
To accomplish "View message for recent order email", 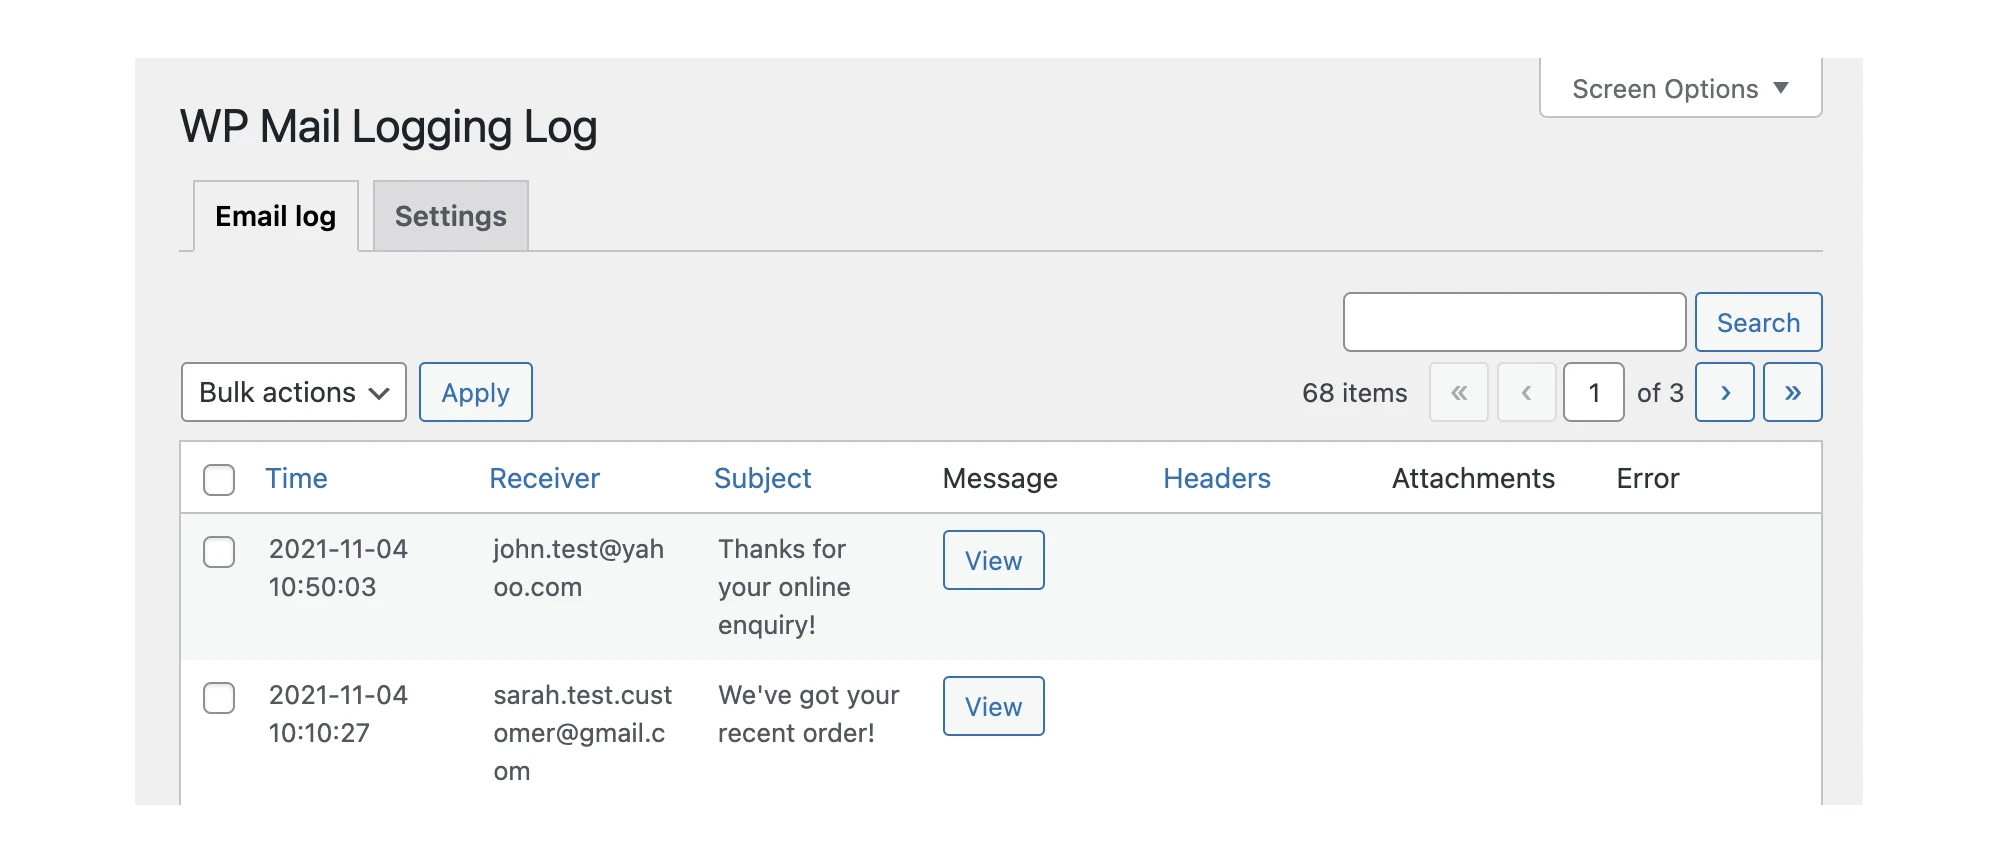I will [993, 706].
